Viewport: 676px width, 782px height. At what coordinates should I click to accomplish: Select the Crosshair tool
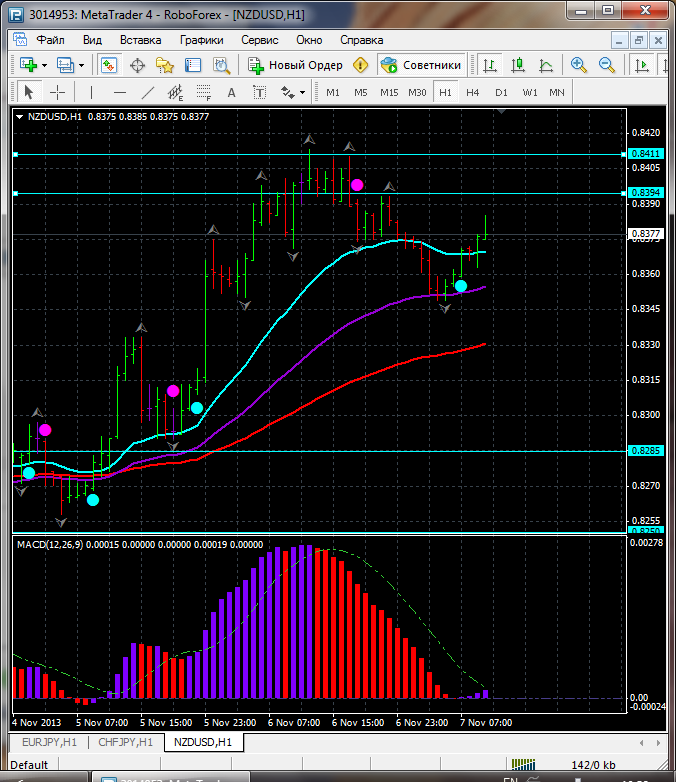pyautogui.click(x=58, y=92)
